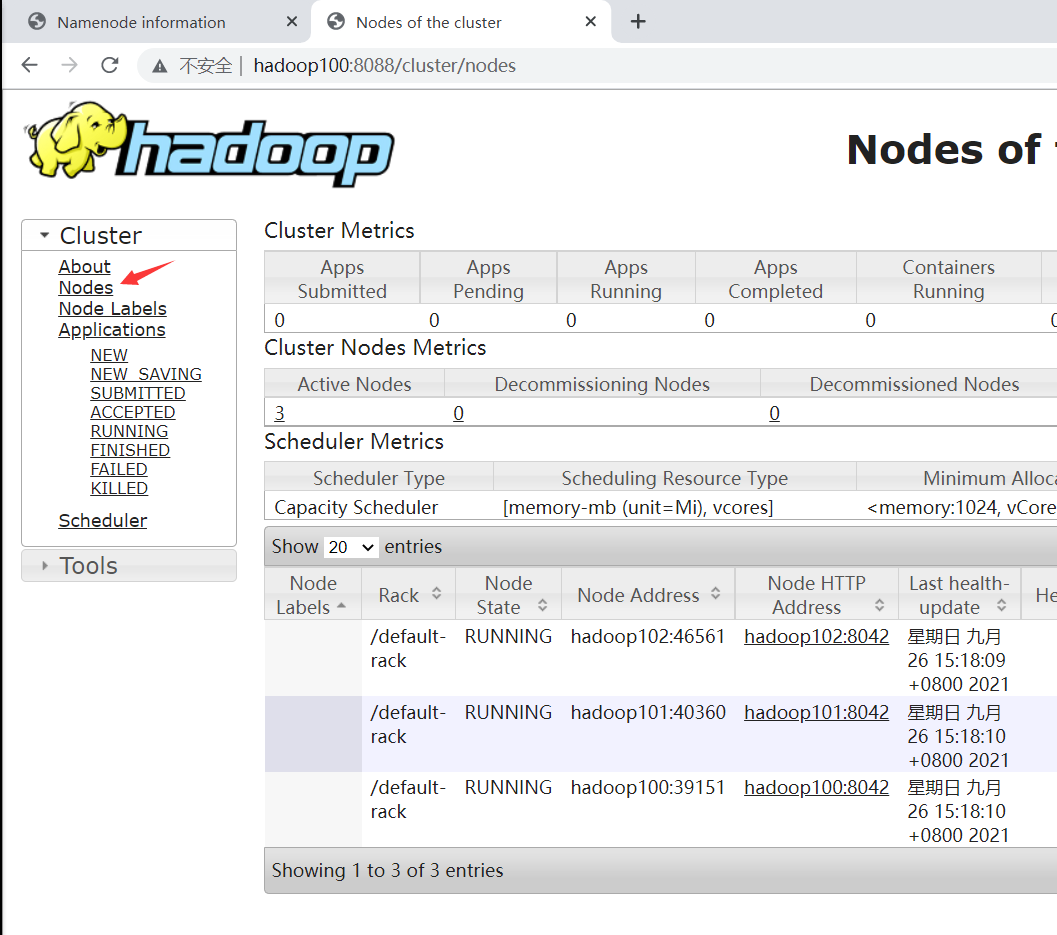Click the Node Address column header
This screenshot has height=935, width=1057.
click(x=648, y=595)
